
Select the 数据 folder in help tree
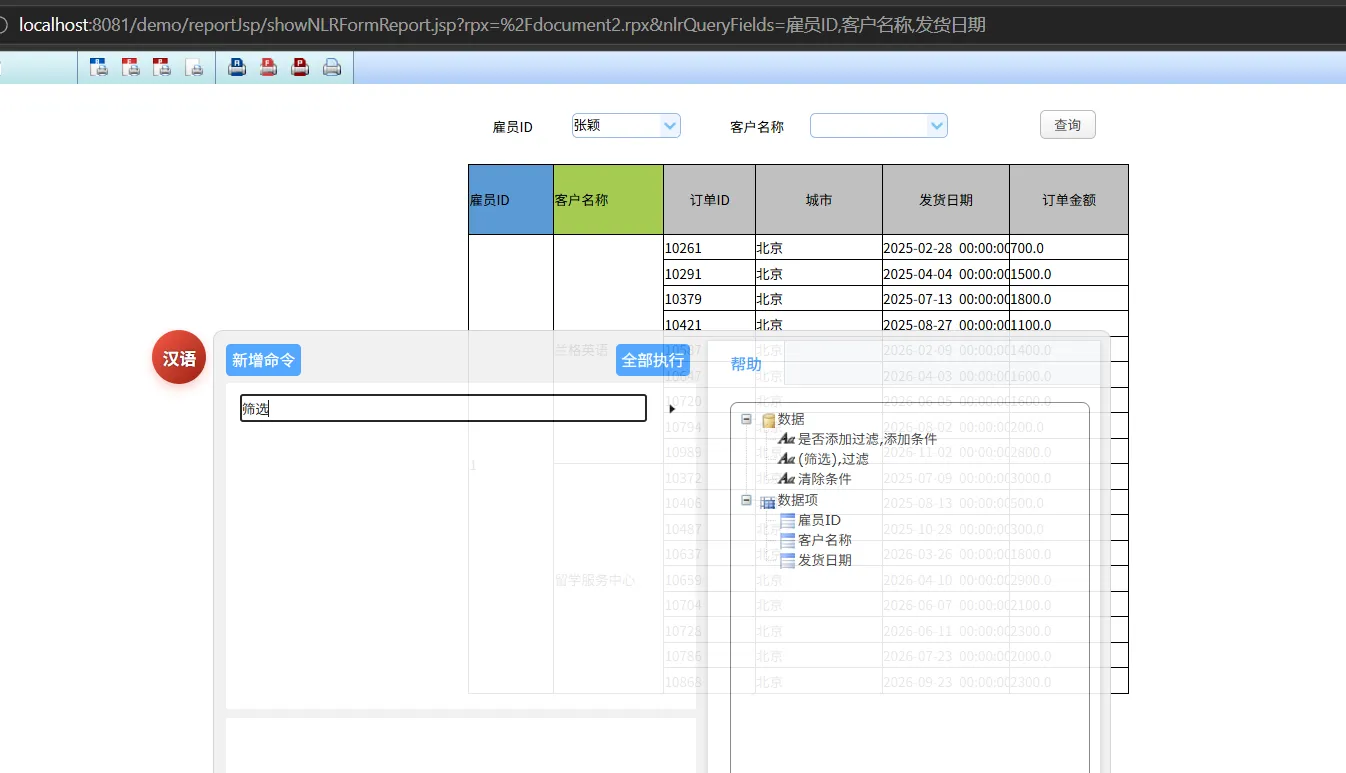[x=782, y=419]
